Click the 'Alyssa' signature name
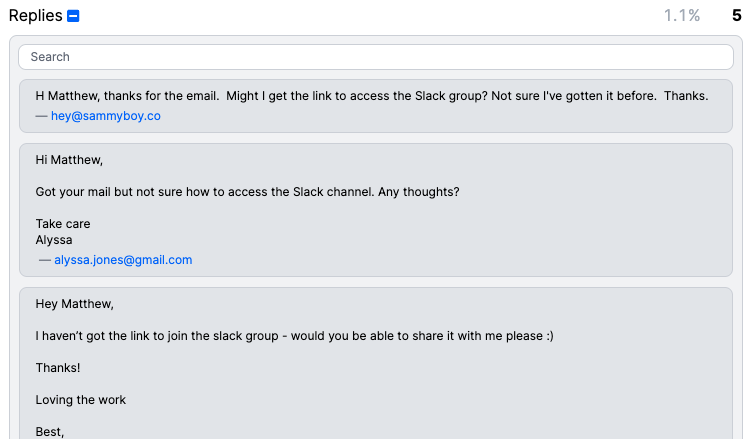Image resolution: width=756 pixels, height=439 pixels. [x=54, y=240]
